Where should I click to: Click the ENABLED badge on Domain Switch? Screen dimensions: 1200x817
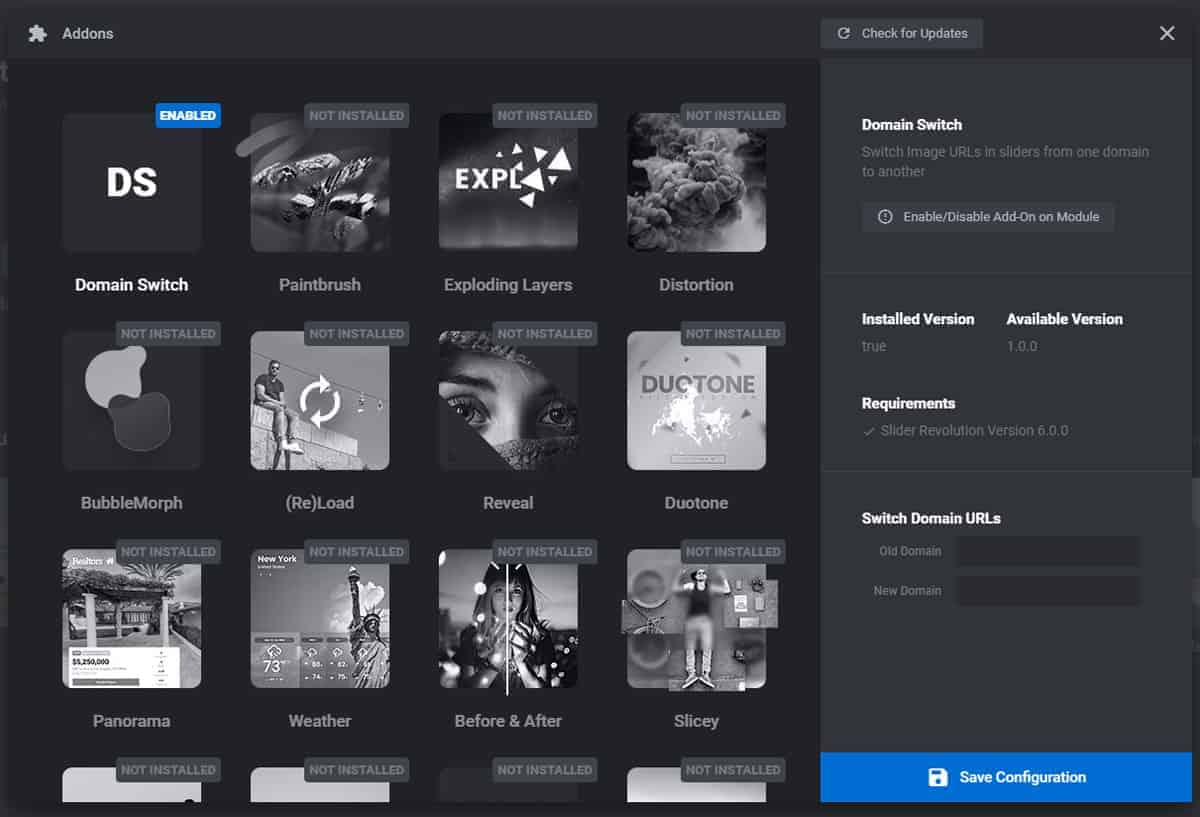(188, 115)
